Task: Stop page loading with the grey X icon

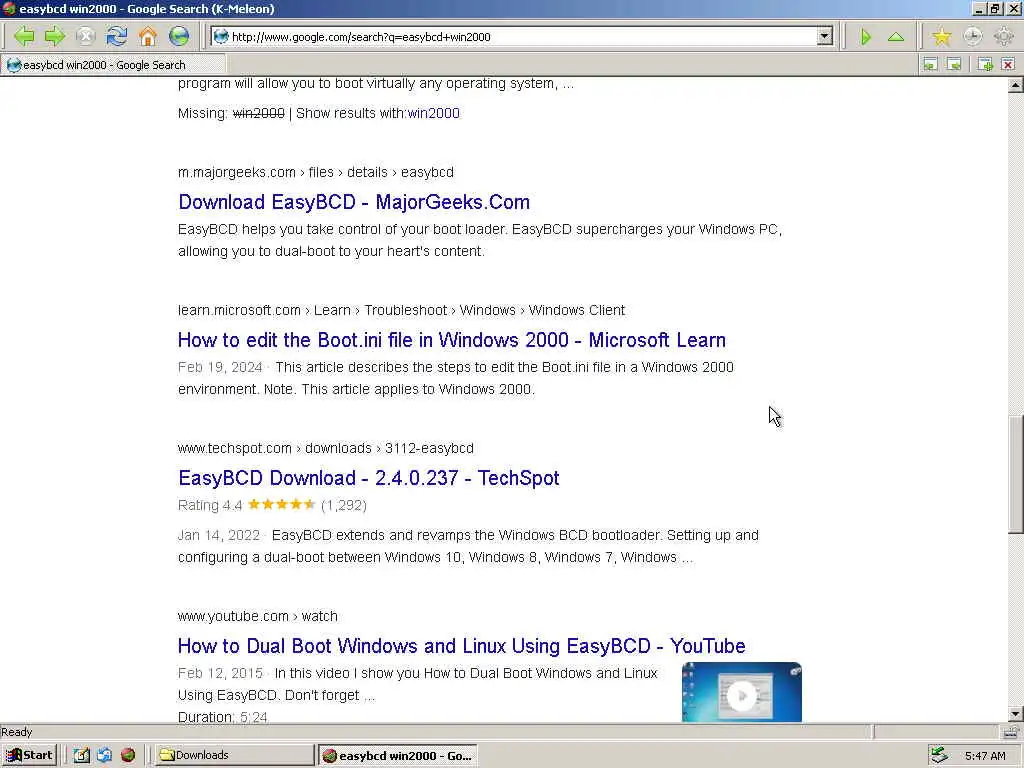Action: click(86, 37)
